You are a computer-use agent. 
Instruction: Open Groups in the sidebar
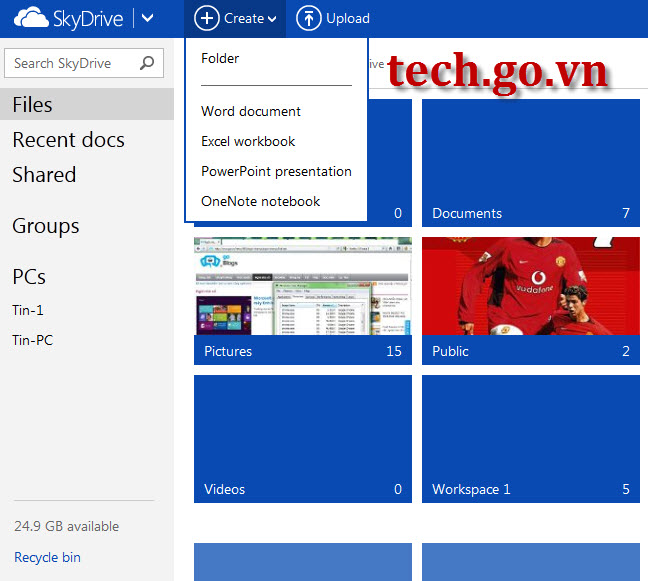46,226
